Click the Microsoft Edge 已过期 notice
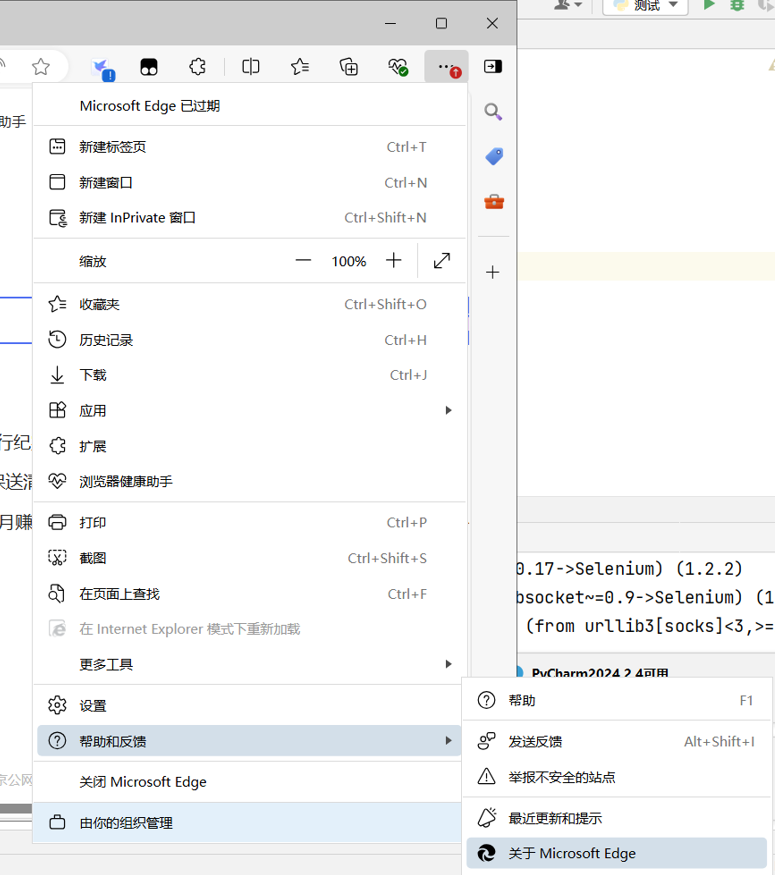Viewport: 775px width, 875px height. pos(249,106)
